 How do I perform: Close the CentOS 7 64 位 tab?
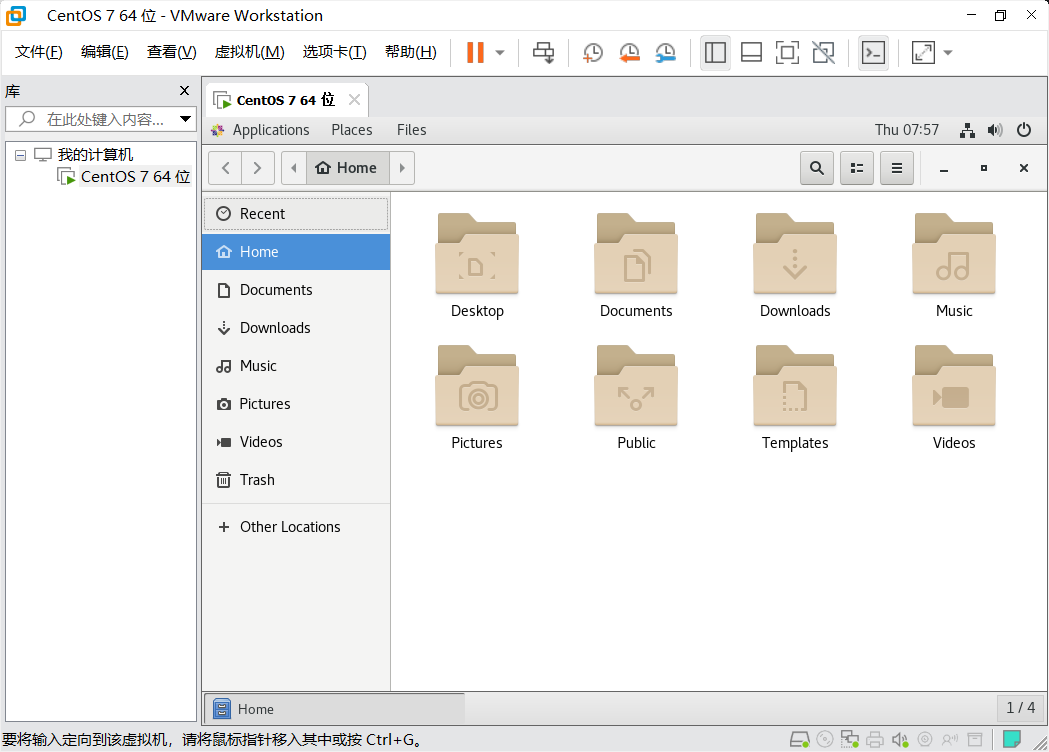click(355, 100)
